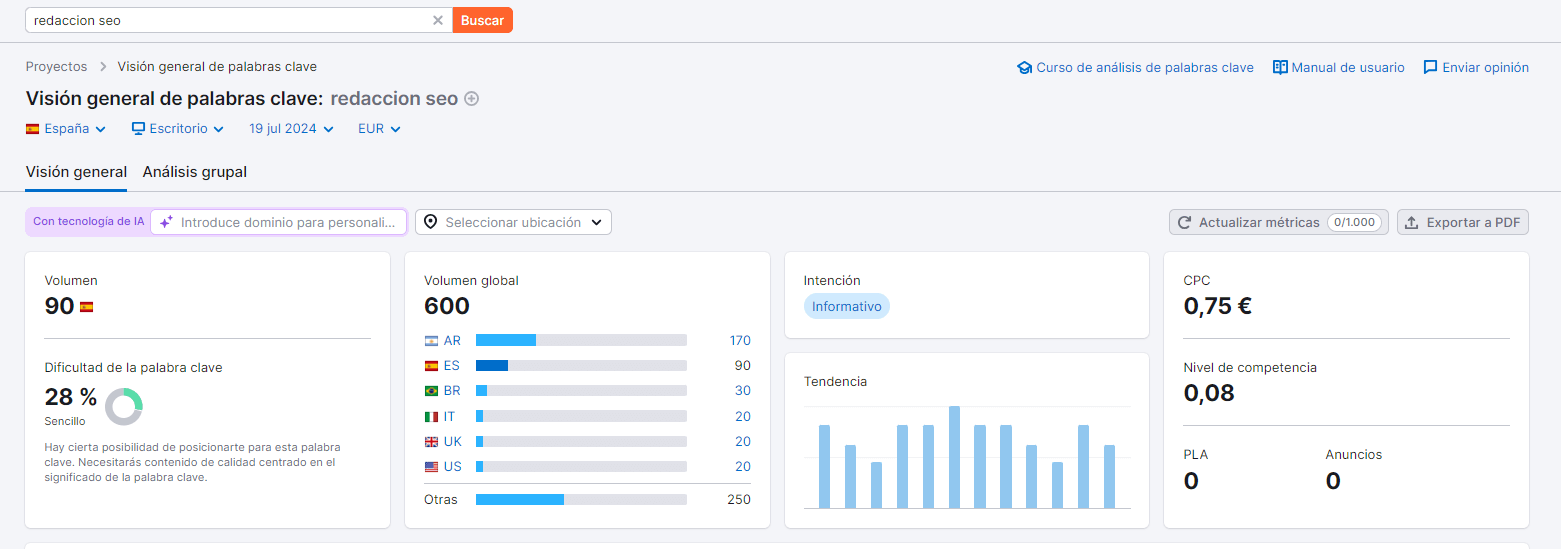Click the Informativo intent badge
Viewport: 1561px width, 549px height.
pyautogui.click(x=846, y=306)
